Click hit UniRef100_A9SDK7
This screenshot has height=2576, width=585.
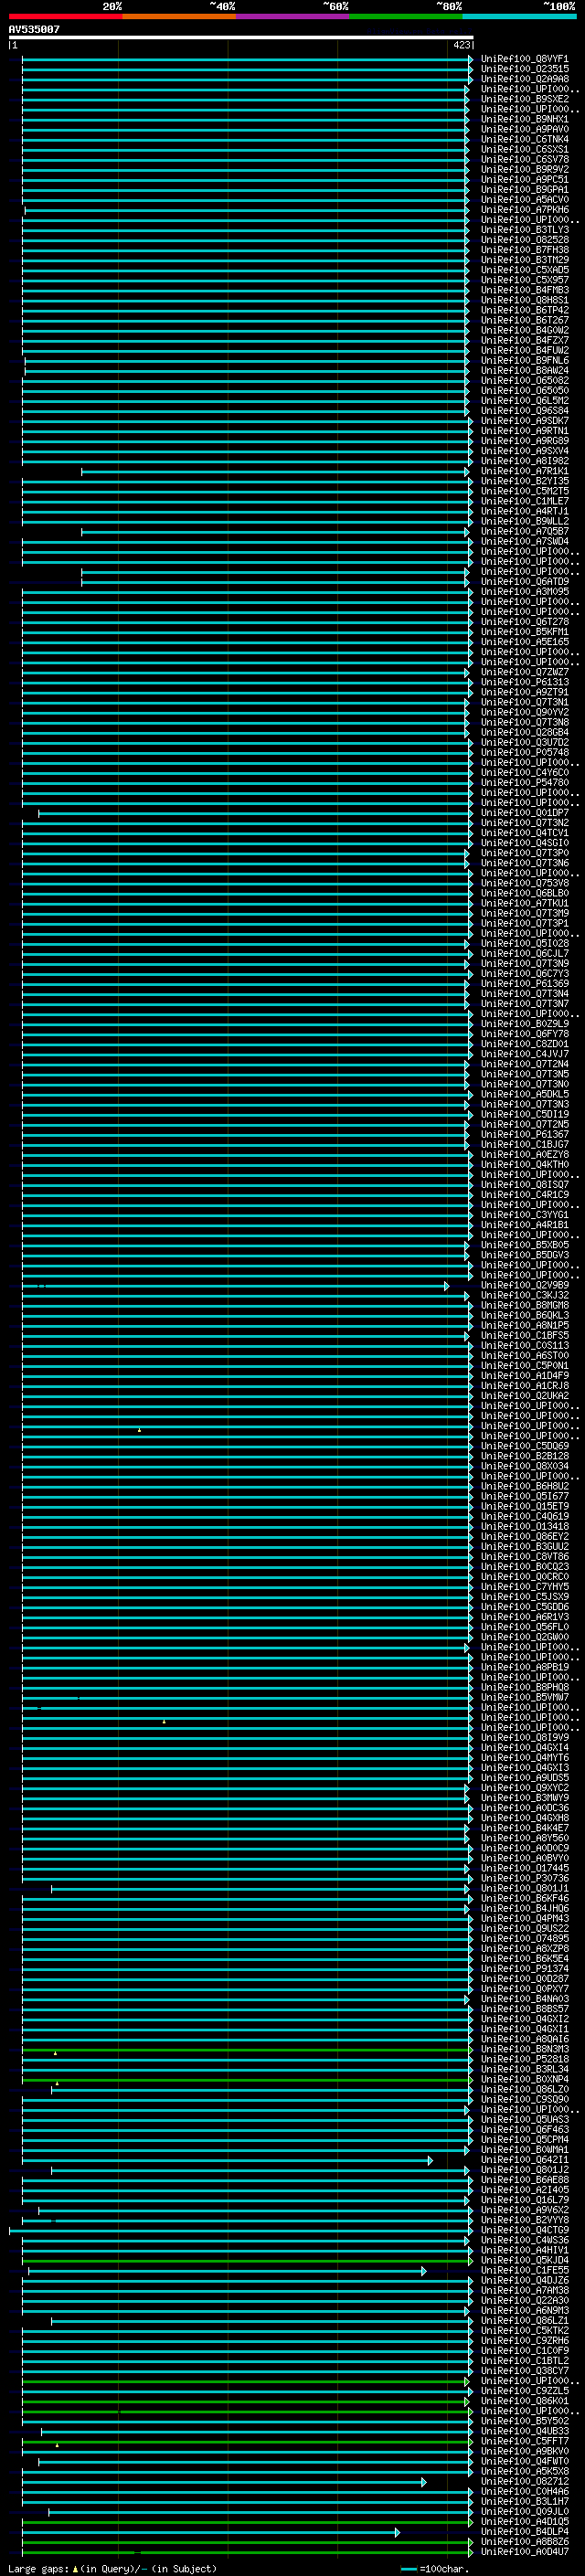pyautogui.click(x=524, y=421)
